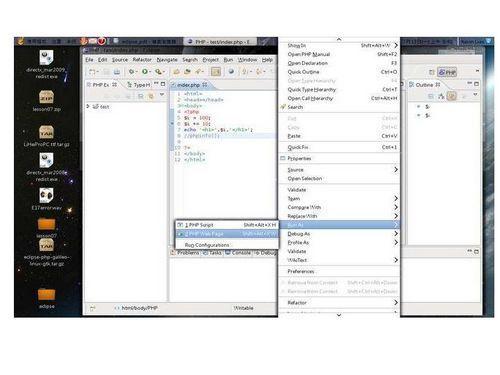Open the directx_mar2009_redist.exe desktop icon
The width and height of the screenshot is (500, 375).
pyautogui.click(x=46, y=64)
